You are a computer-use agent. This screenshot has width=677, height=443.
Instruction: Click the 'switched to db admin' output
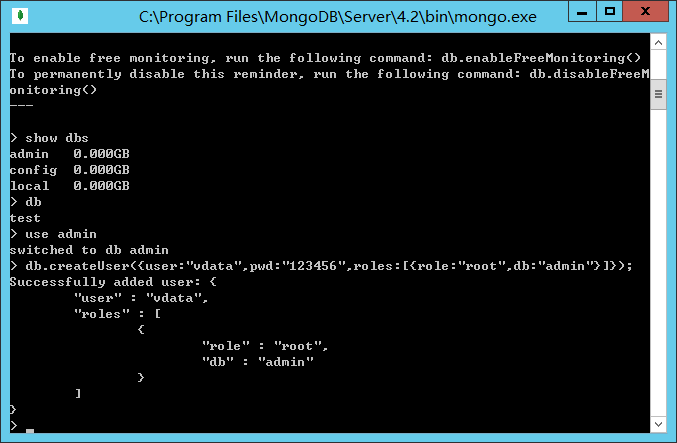click(89, 250)
